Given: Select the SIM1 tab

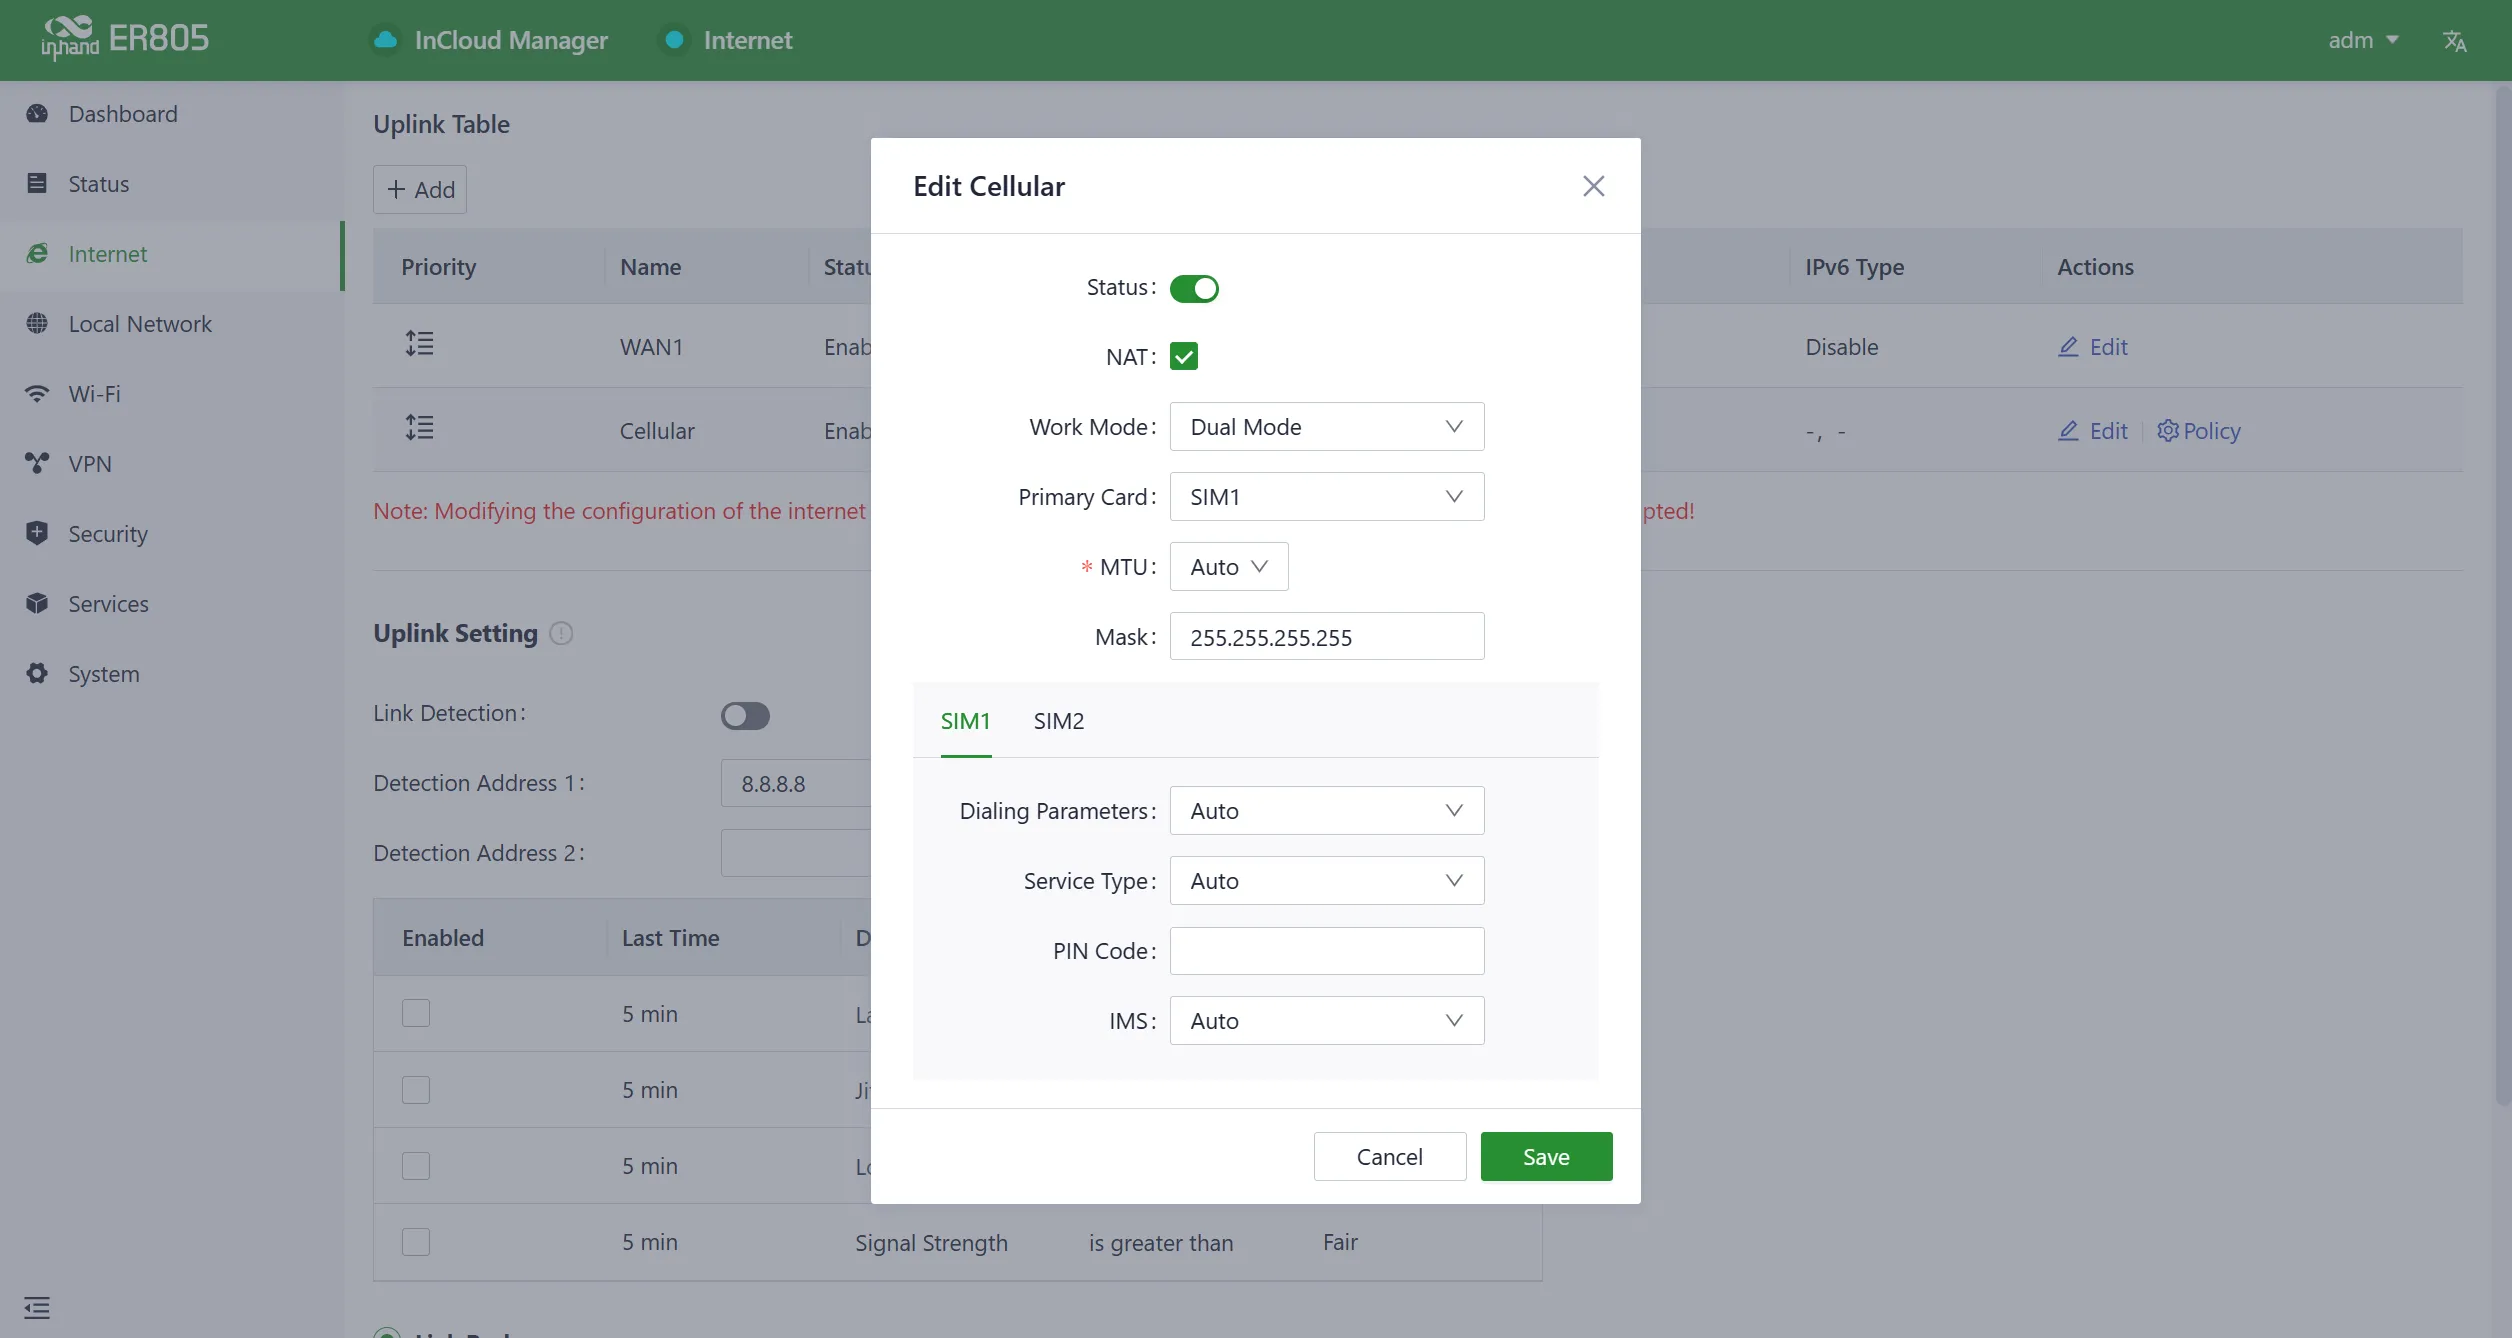Looking at the screenshot, I should pyautogui.click(x=965, y=721).
